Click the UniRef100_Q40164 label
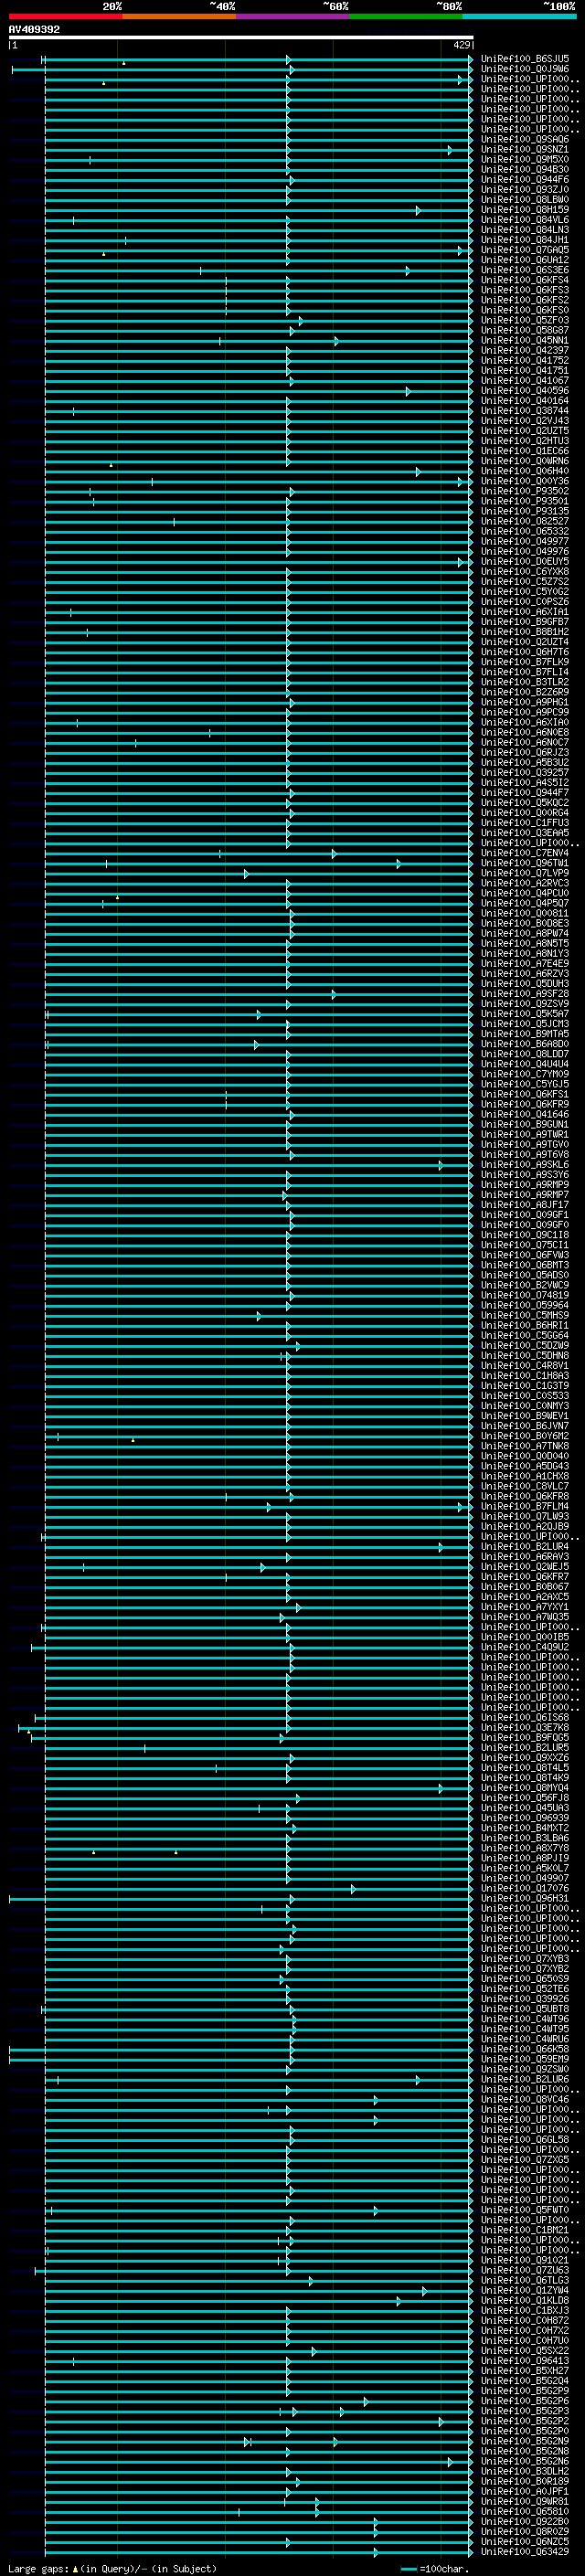 click(525, 401)
